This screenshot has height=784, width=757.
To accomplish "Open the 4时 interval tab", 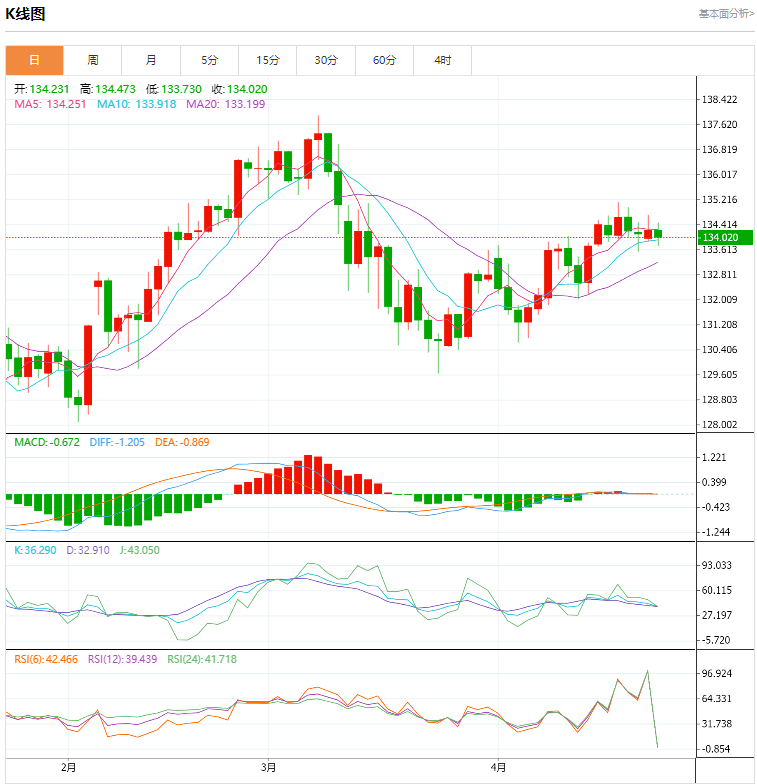I will pos(442,60).
